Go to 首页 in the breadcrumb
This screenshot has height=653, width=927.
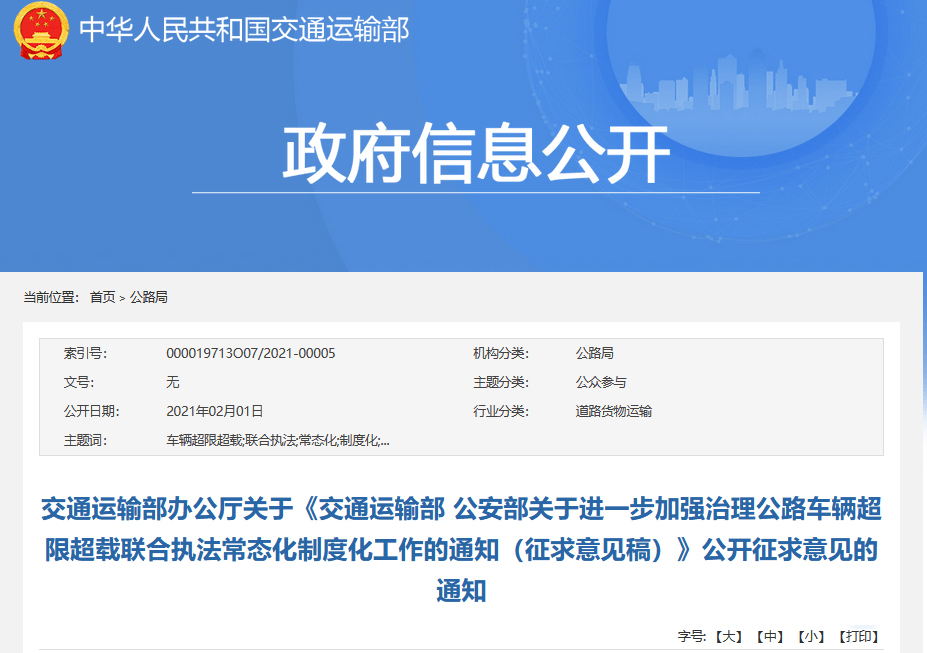click(x=102, y=297)
